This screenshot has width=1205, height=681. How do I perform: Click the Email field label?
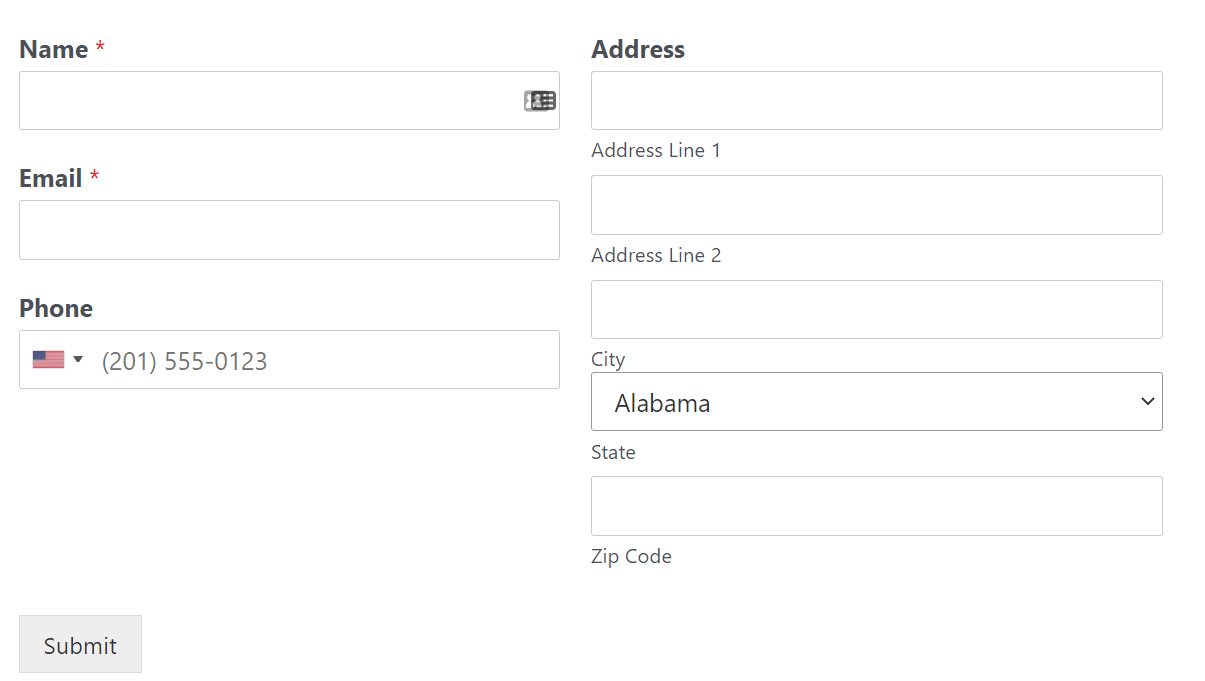coord(51,178)
